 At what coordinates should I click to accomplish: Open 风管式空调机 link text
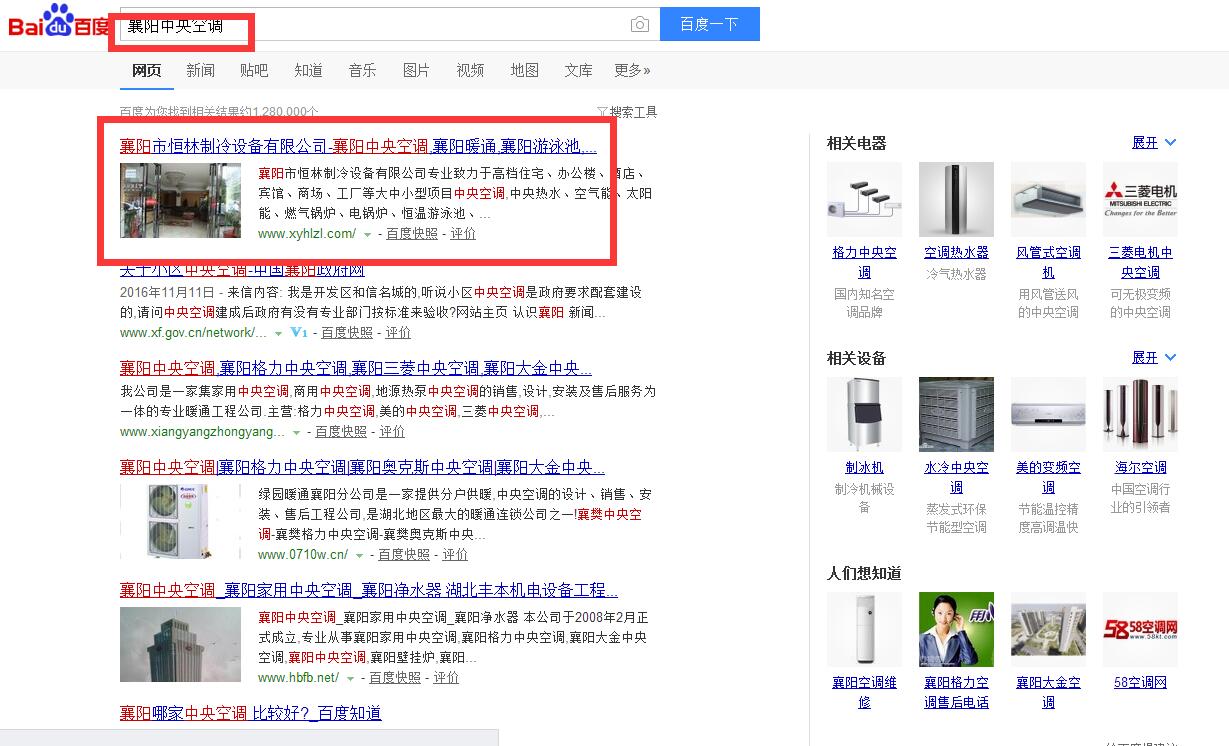click(1048, 263)
